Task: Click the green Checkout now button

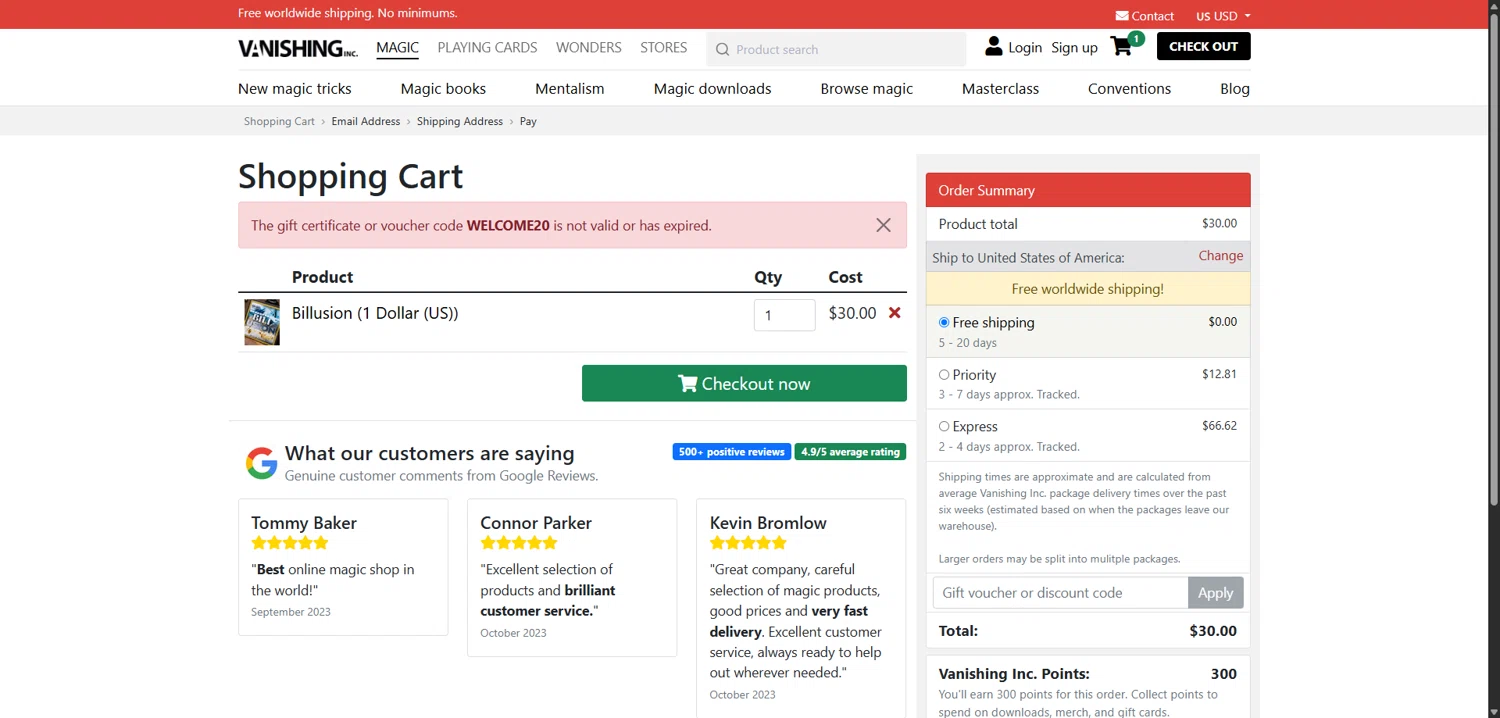Action: pos(744,384)
